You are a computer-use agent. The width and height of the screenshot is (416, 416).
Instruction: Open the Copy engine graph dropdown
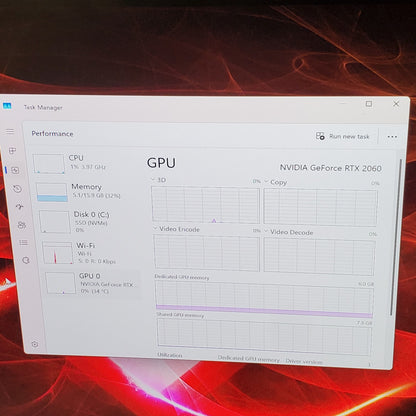[x=266, y=182]
